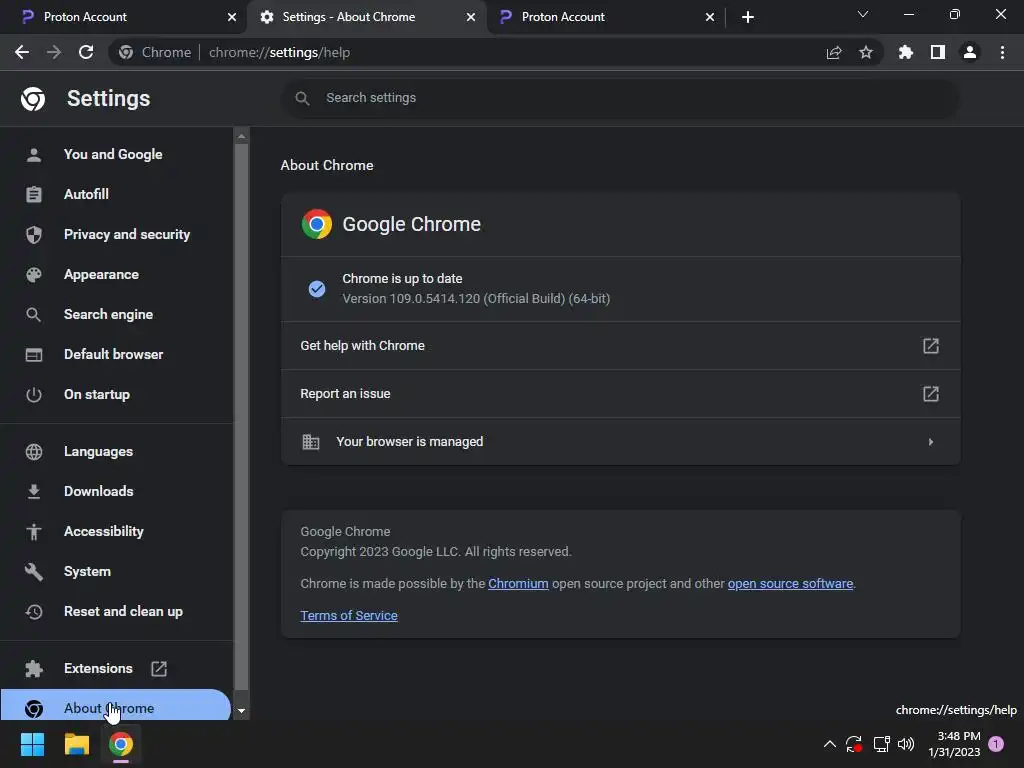This screenshot has width=1024, height=768.
Task: Click the blue up-to-date checkmark icon
Action: [x=317, y=289]
